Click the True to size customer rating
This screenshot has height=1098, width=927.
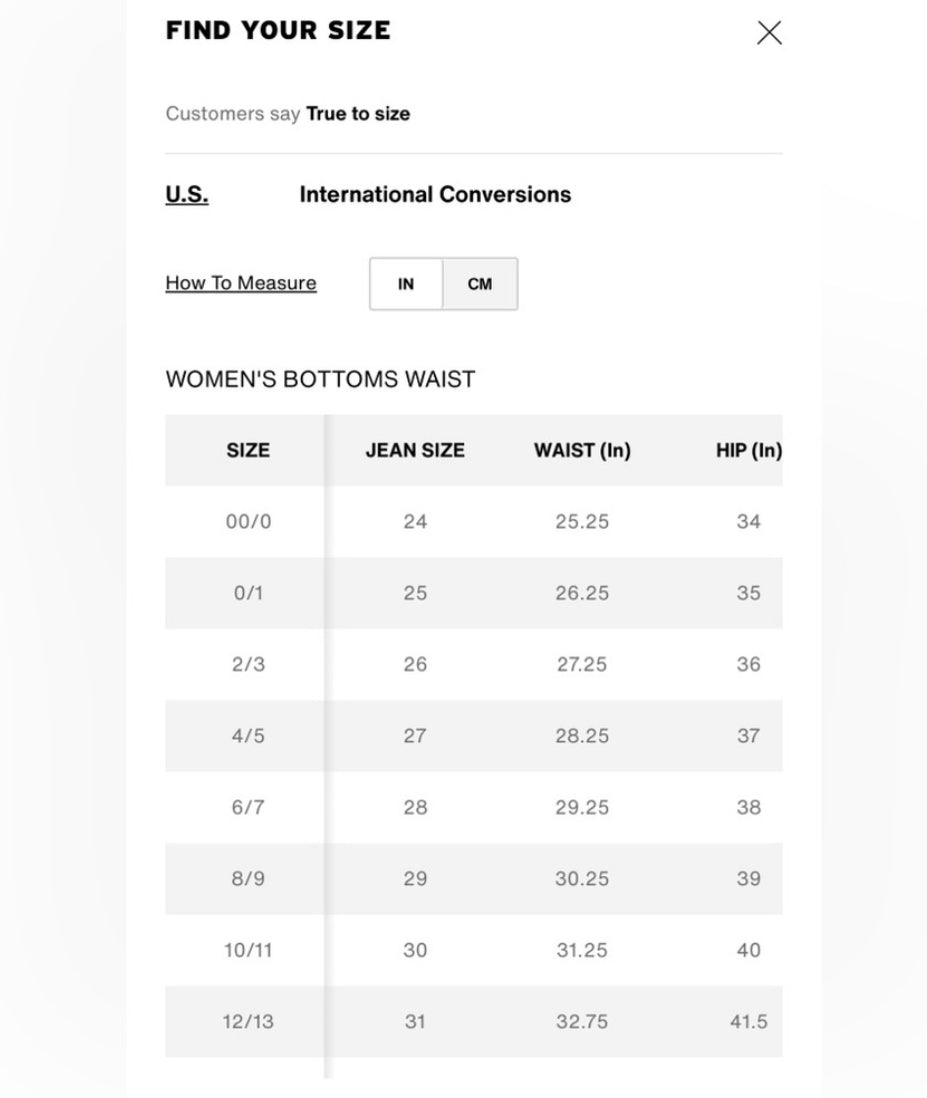(358, 113)
